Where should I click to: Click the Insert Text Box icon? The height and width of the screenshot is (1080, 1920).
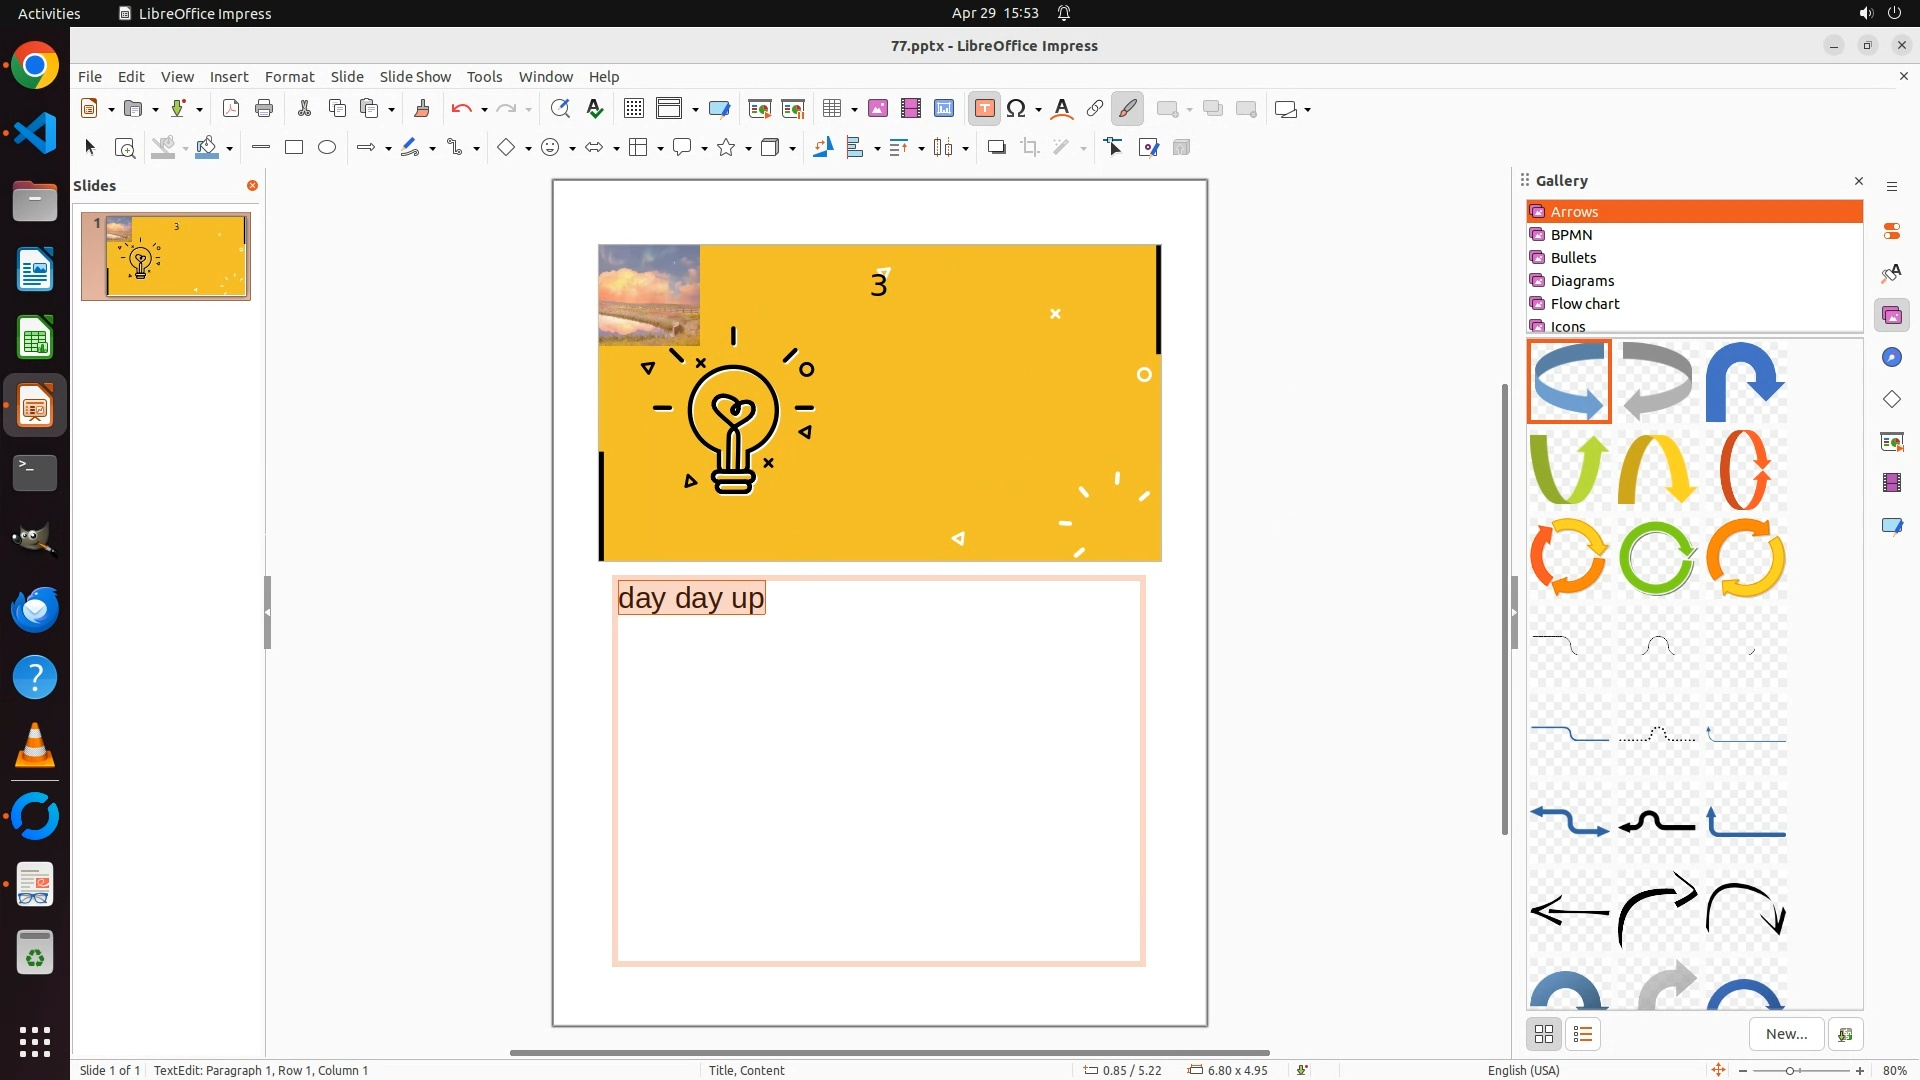tap(984, 109)
